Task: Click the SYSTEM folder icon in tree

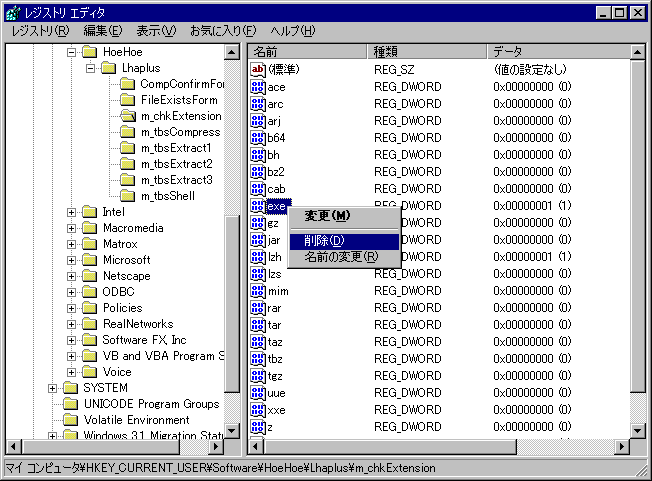Action: 70,388
